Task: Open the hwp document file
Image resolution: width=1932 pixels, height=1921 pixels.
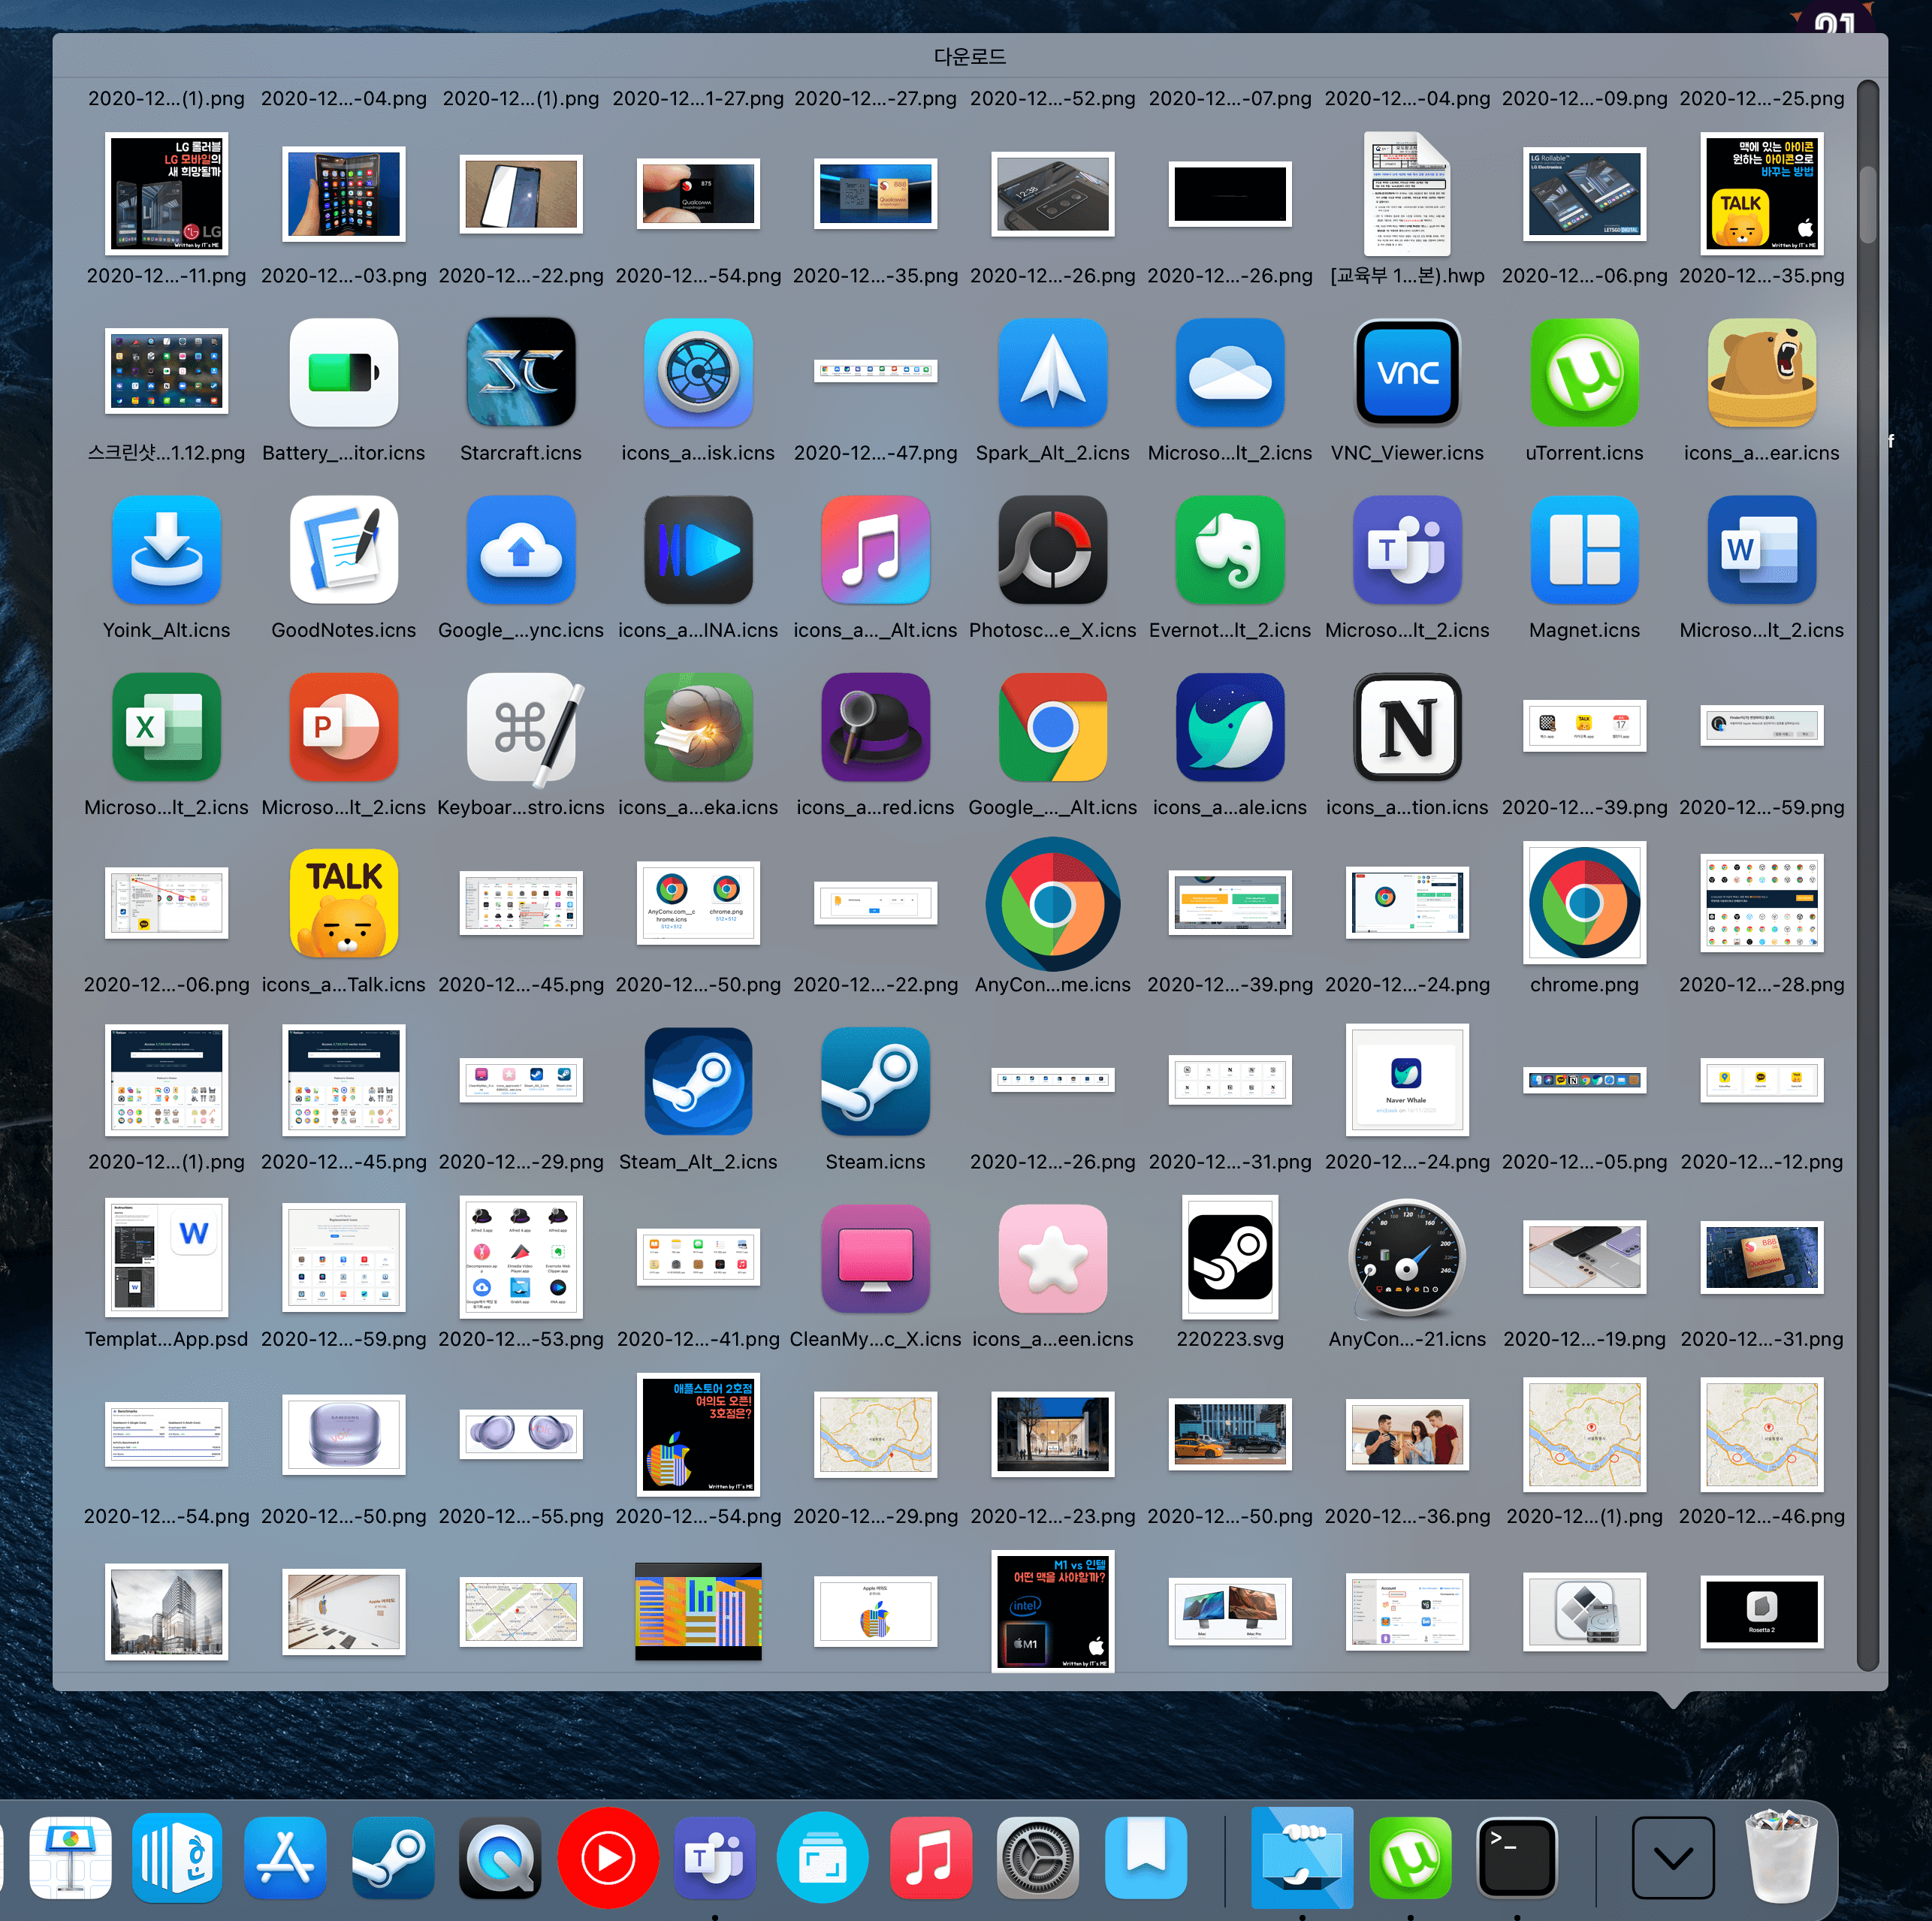Action: pos(1406,196)
